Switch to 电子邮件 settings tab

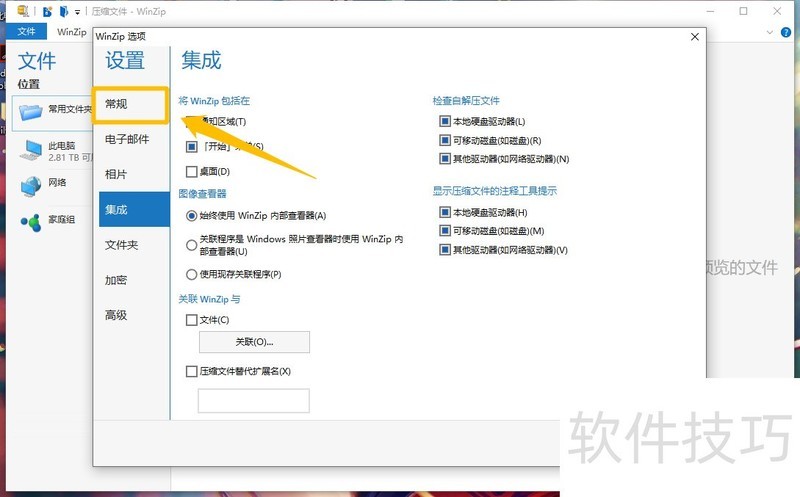[134, 139]
